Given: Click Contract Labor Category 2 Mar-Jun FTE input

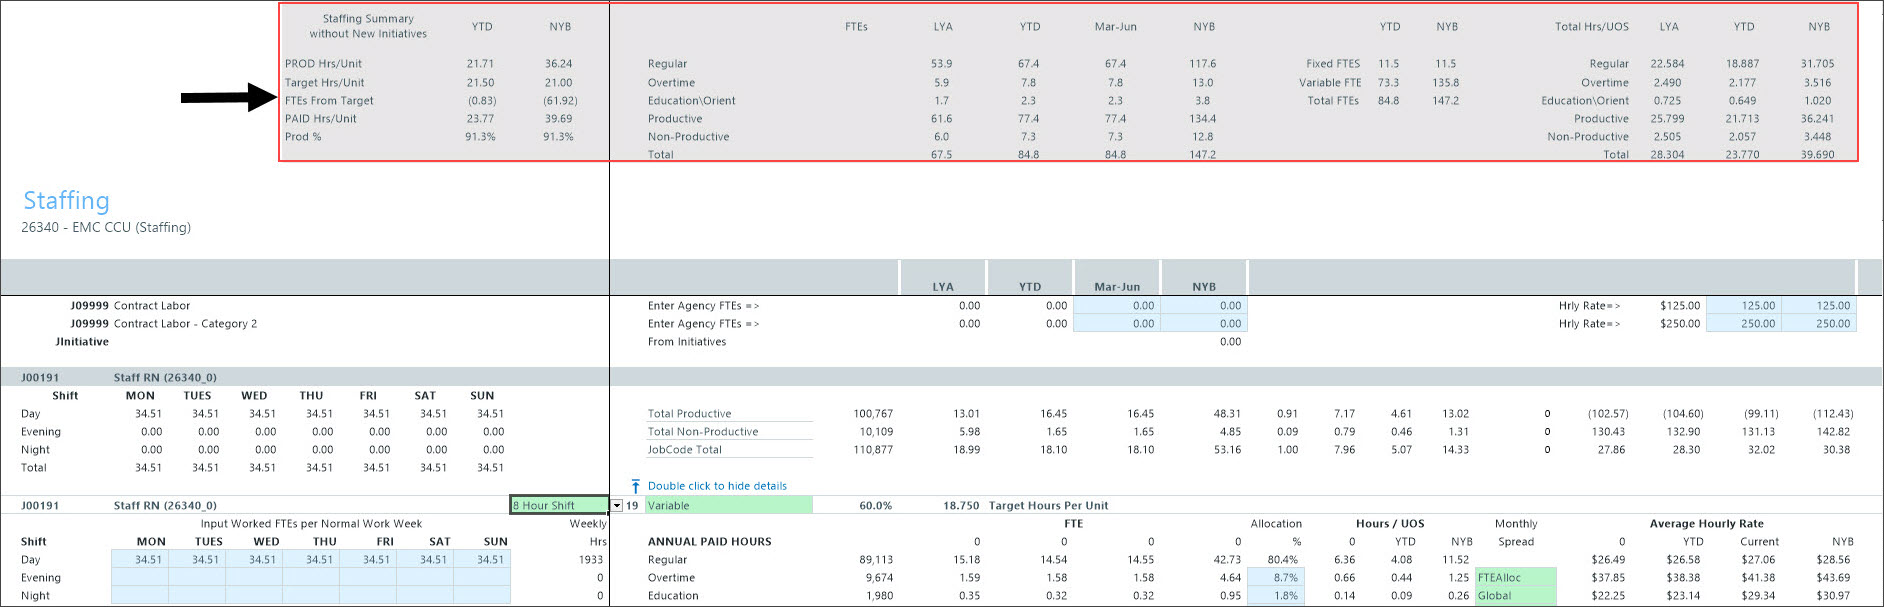Looking at the screenshot, I should (1117, 324).
